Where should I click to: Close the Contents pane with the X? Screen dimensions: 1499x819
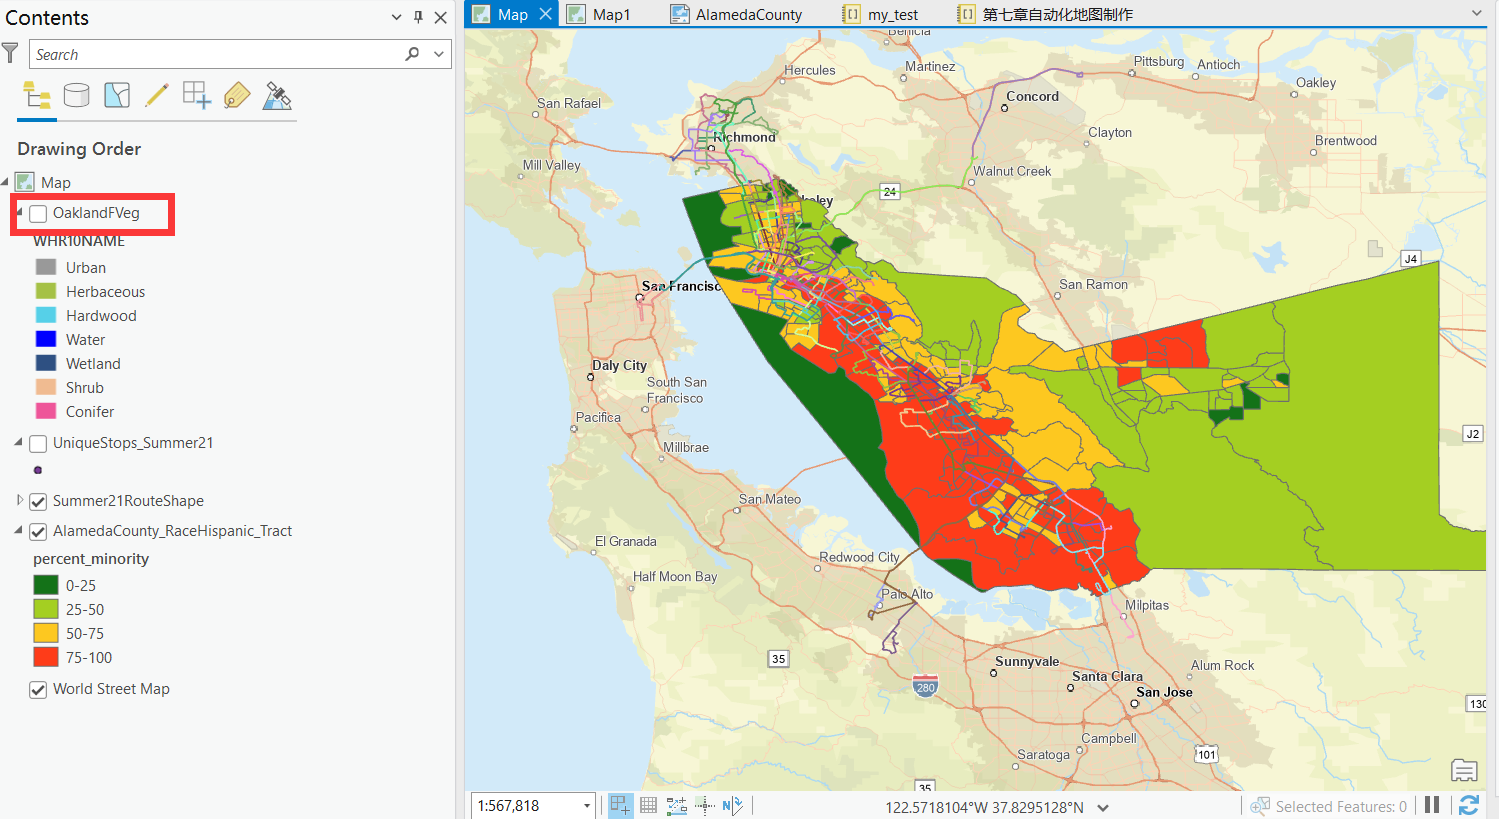point(441,17)
